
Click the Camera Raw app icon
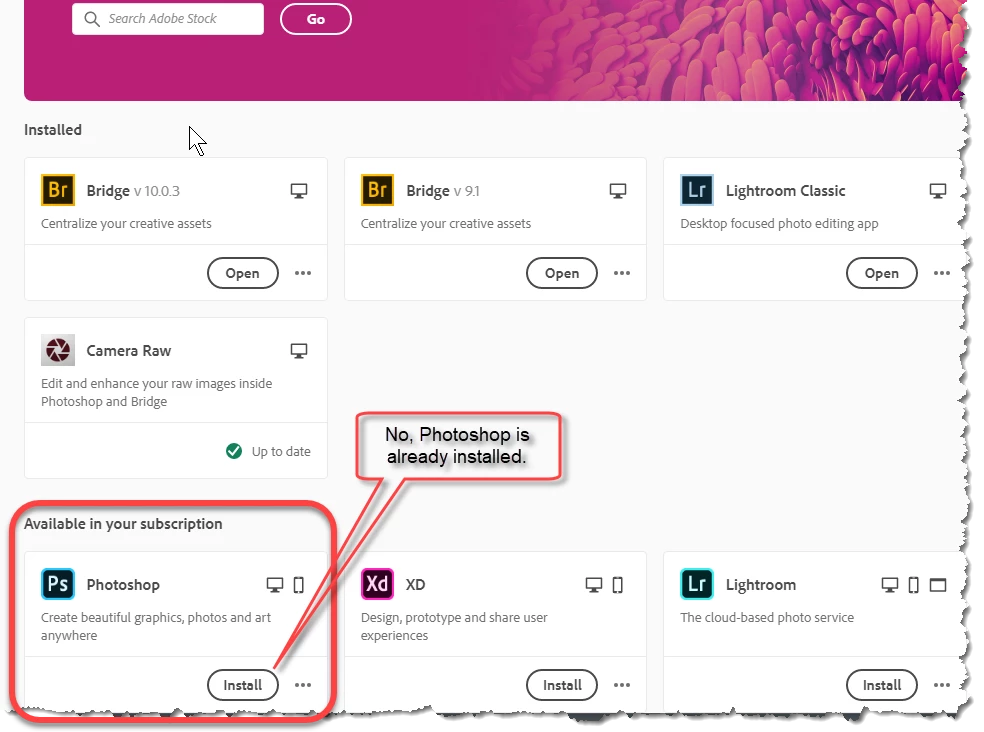click(58, 350)
